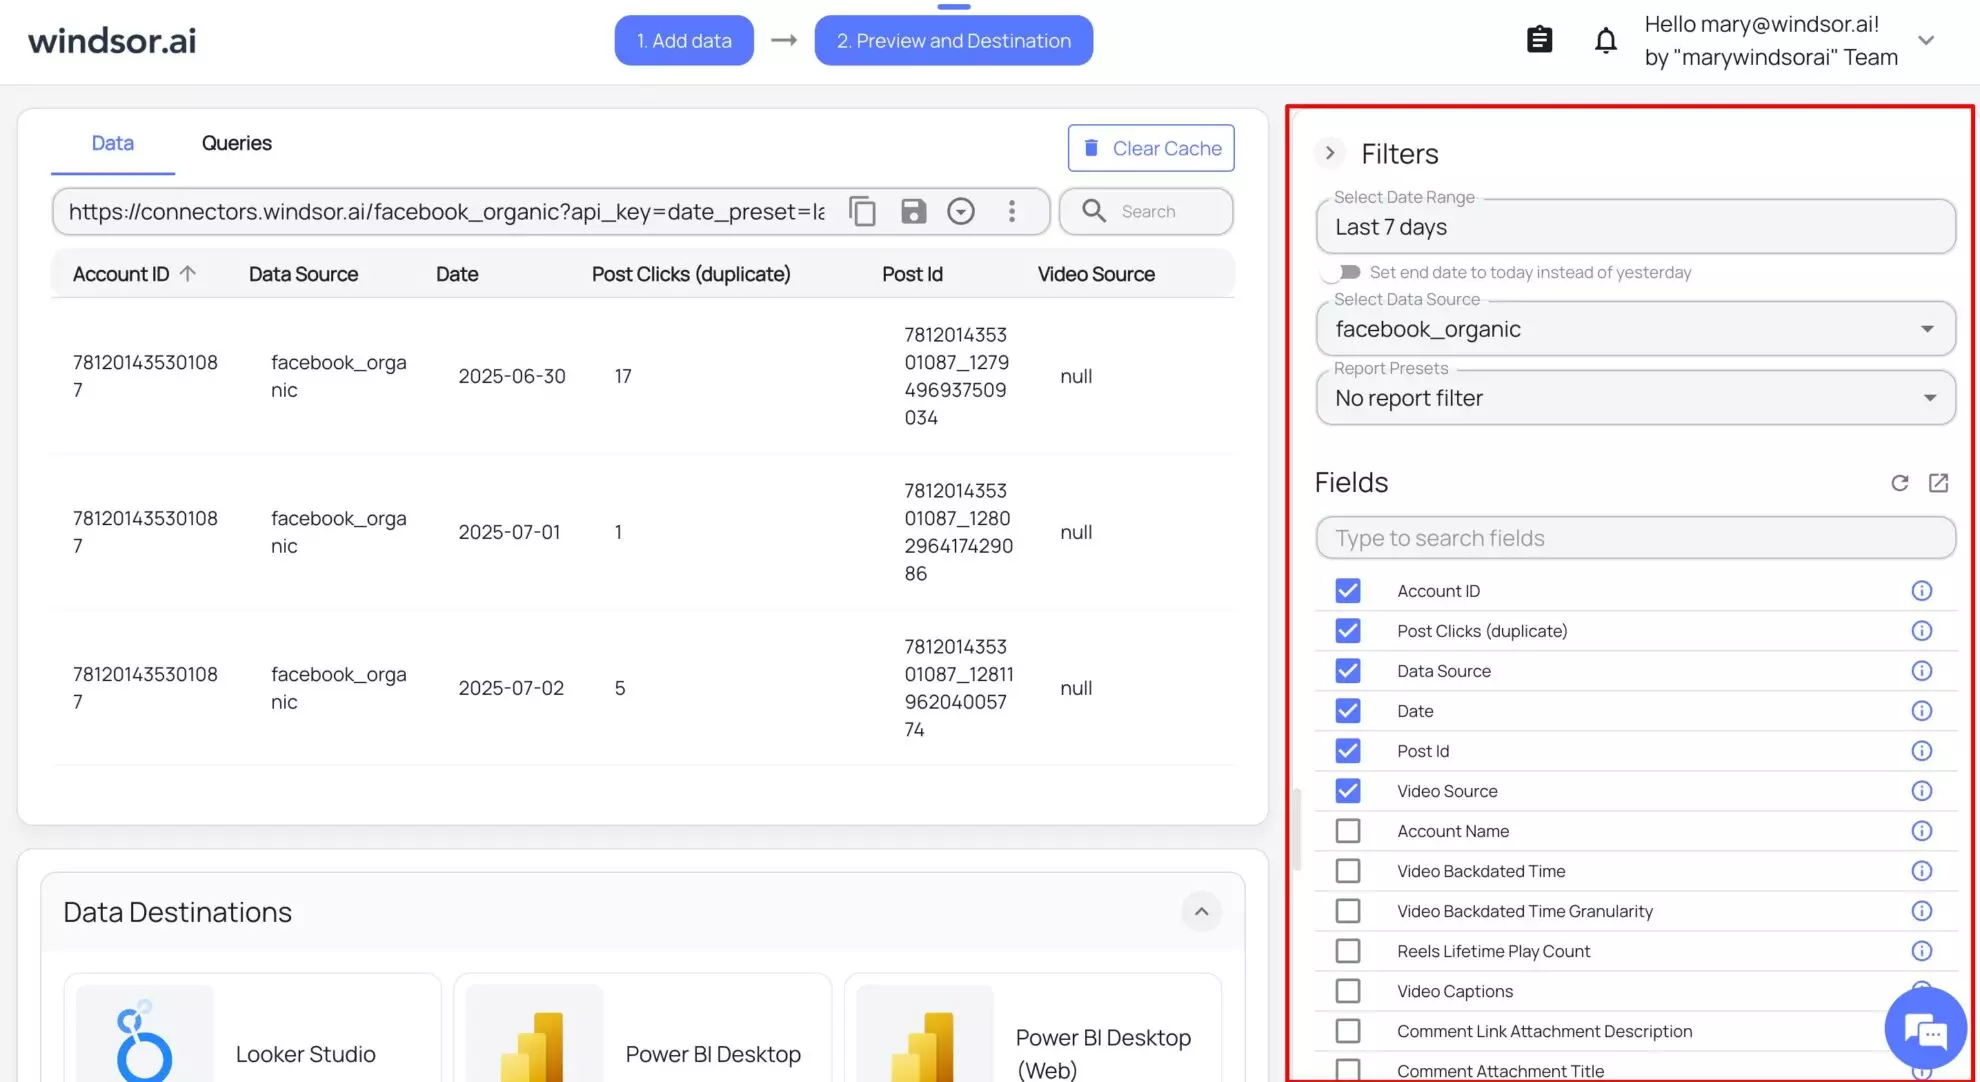Check the Video Backdated Time field
Viewport: 1980px width, 1082px height.
(1348, 871)
